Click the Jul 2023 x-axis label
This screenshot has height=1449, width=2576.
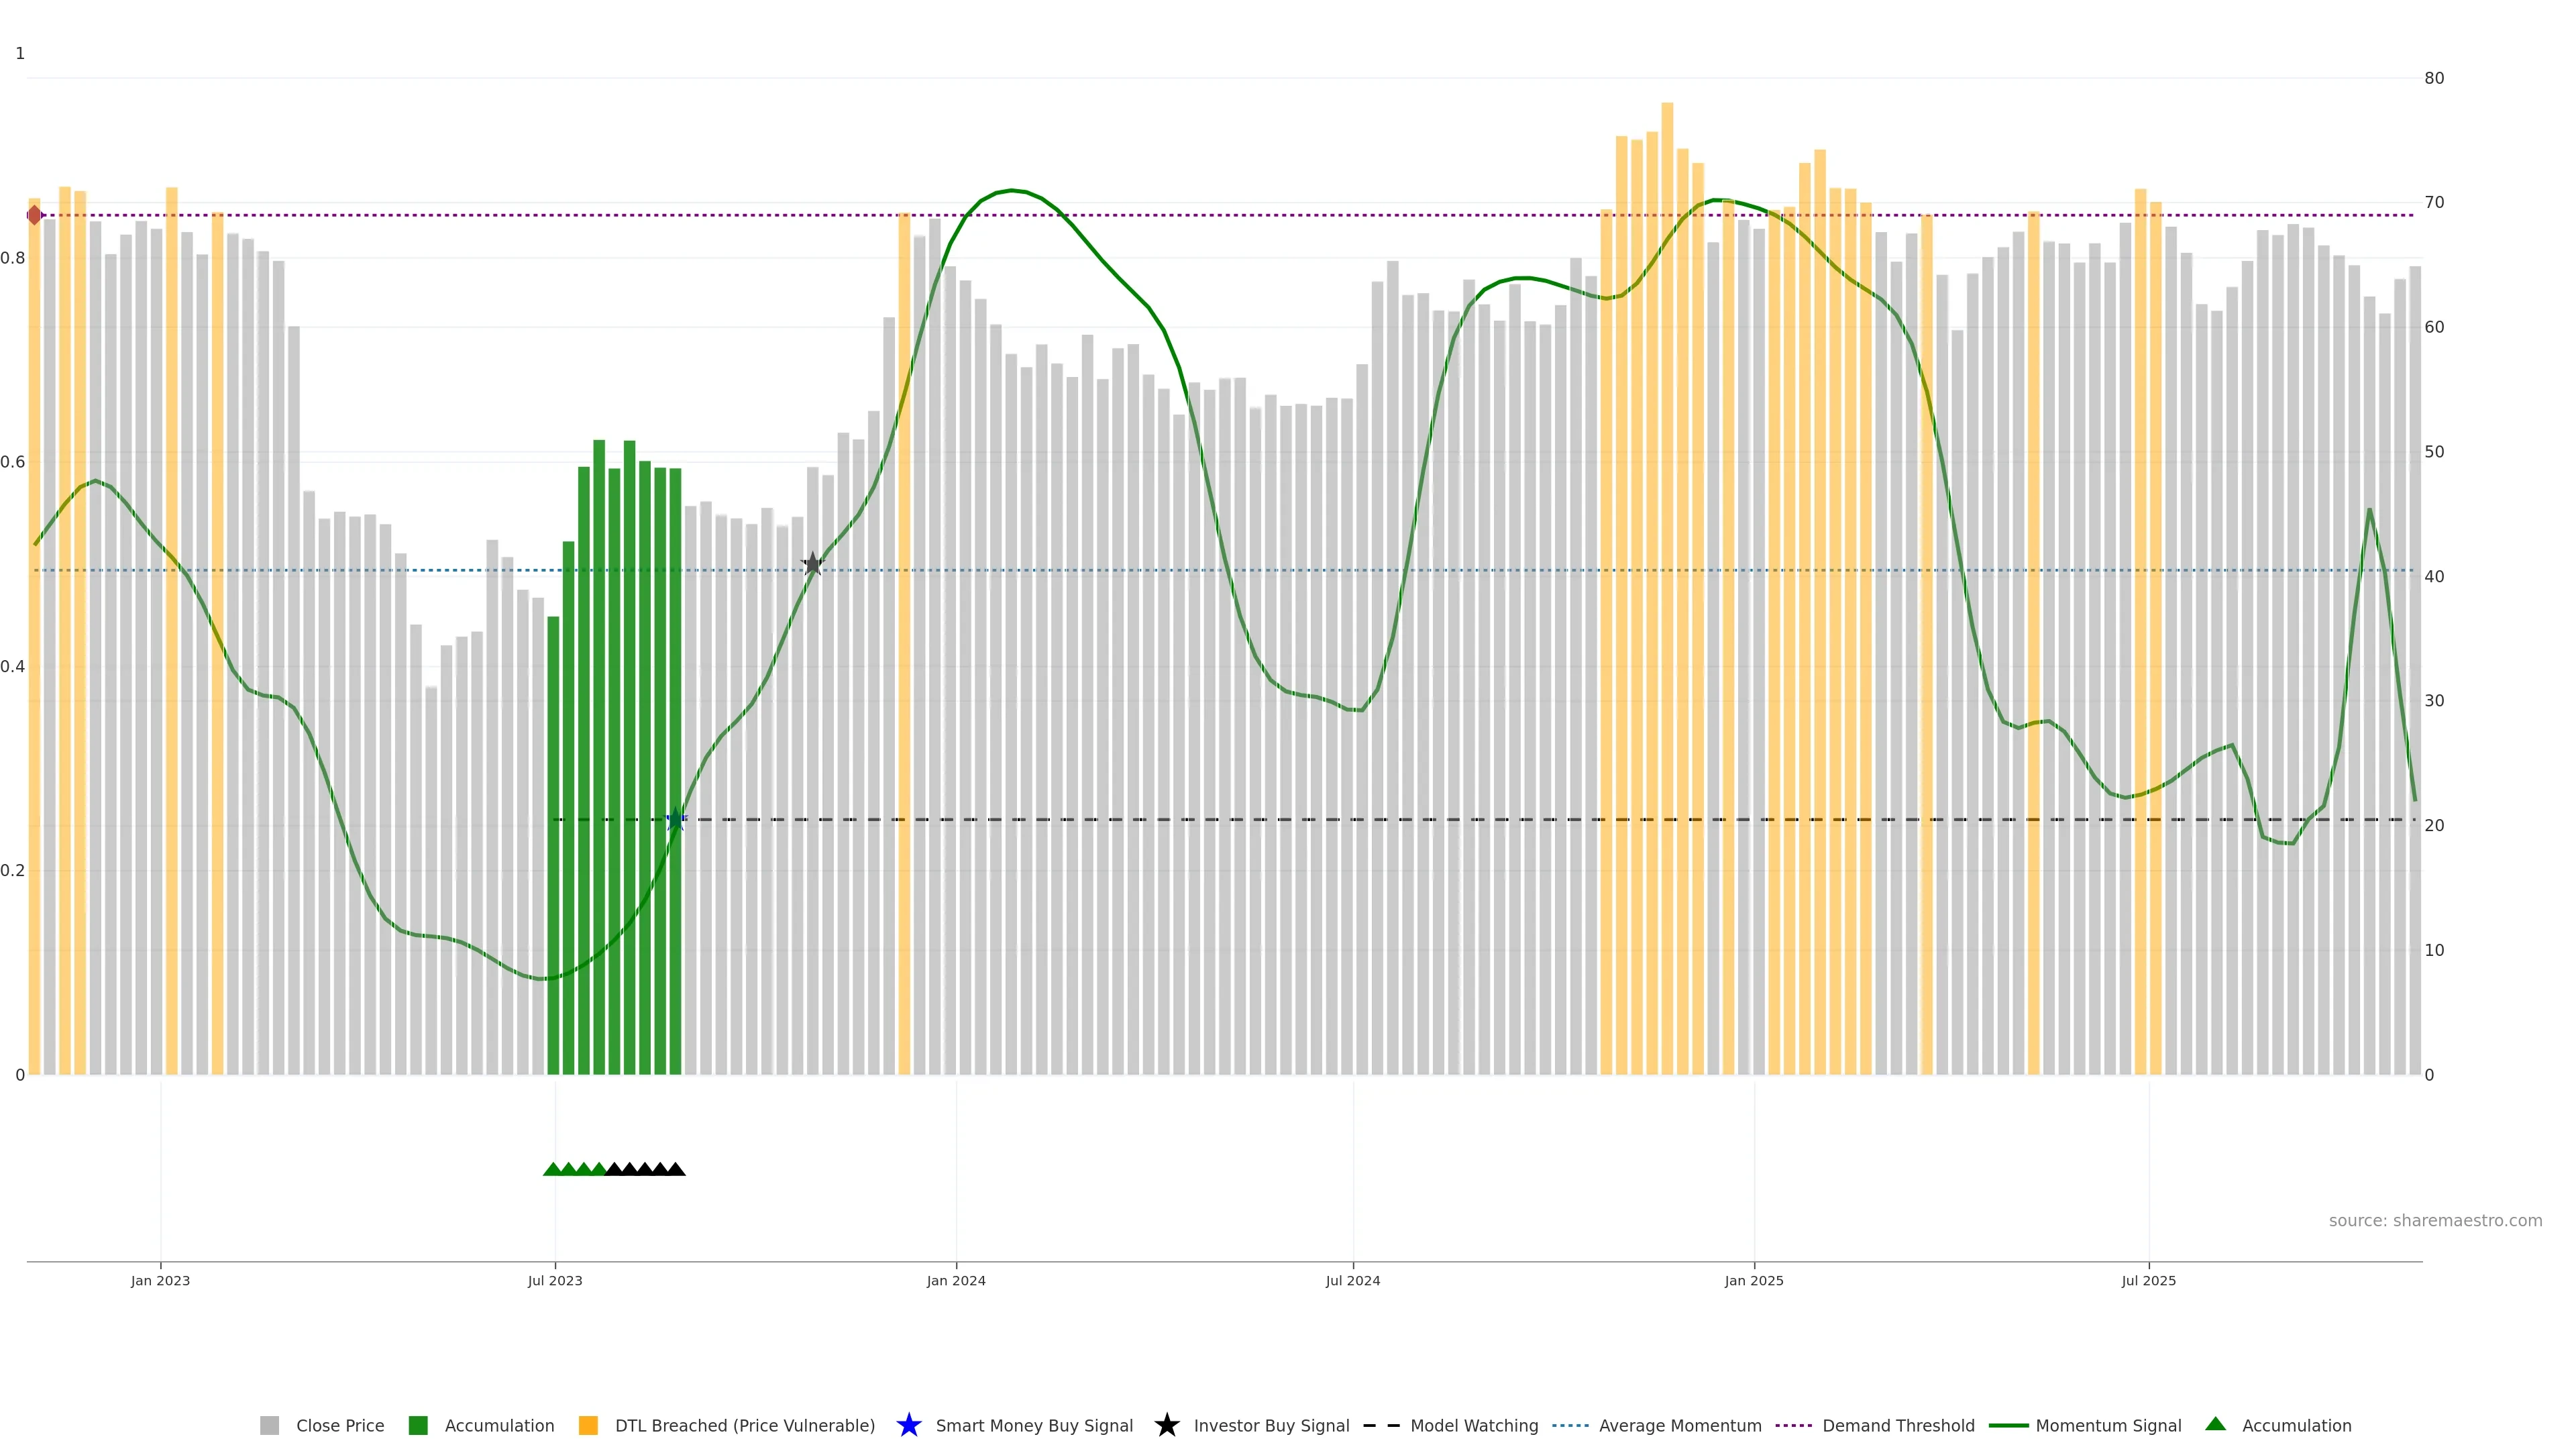pyautogui.click(x=555, y=1281)
